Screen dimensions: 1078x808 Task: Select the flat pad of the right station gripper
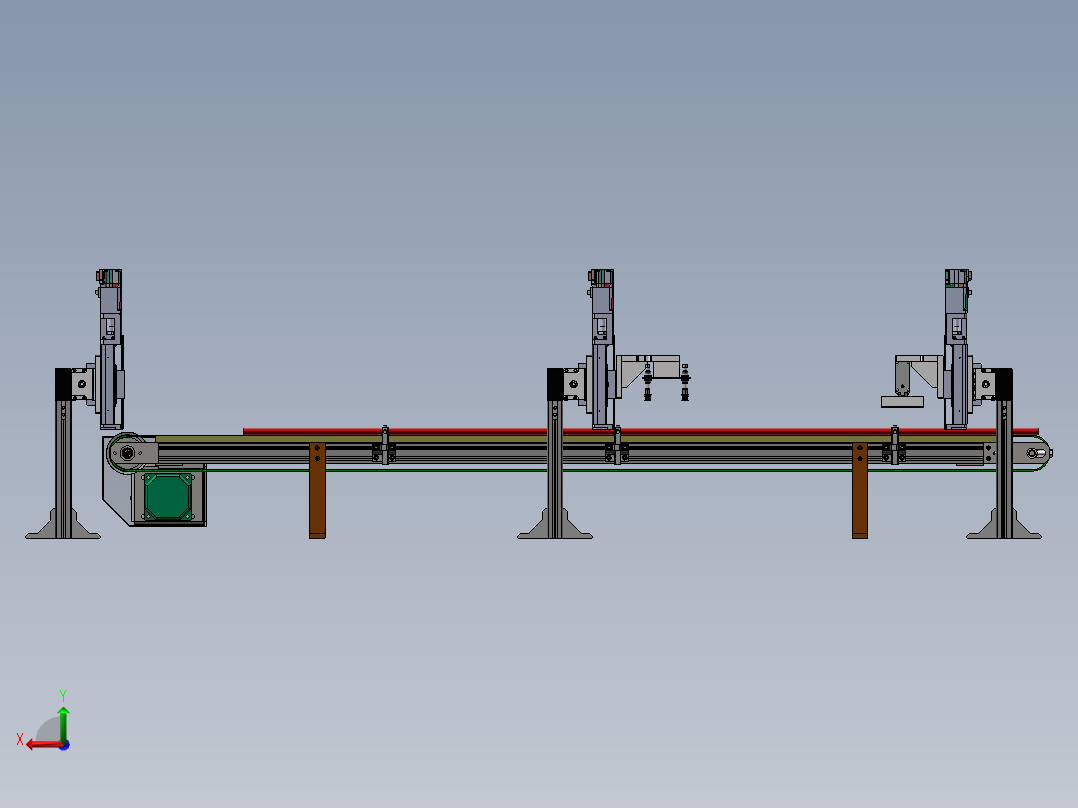pos(902,402)
